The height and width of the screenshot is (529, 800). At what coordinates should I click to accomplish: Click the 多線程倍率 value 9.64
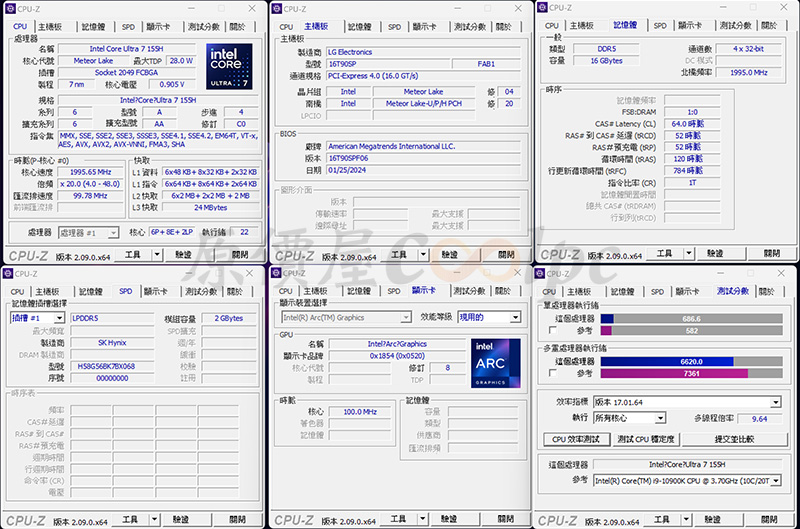(x=760, y=418)
